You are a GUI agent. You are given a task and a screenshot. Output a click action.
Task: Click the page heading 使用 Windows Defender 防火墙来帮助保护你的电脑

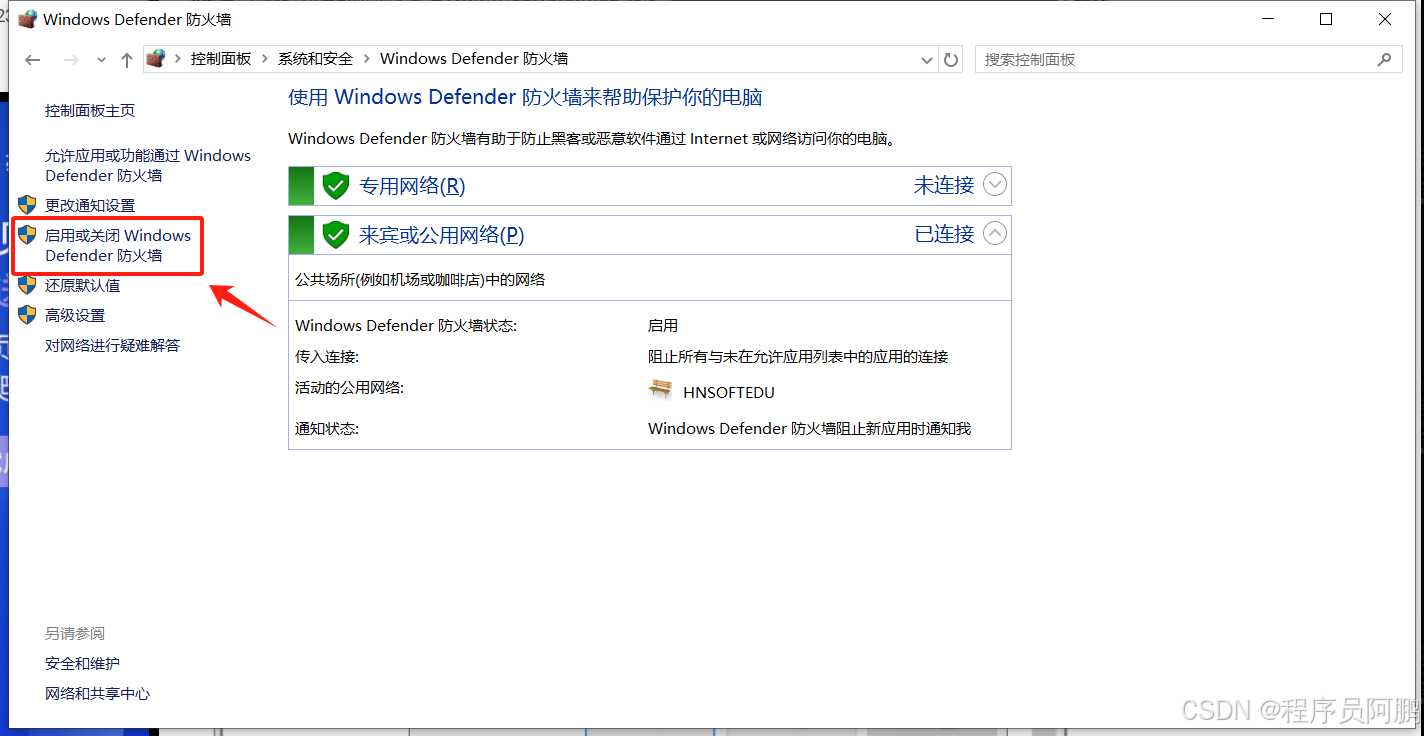pos(525,97)
